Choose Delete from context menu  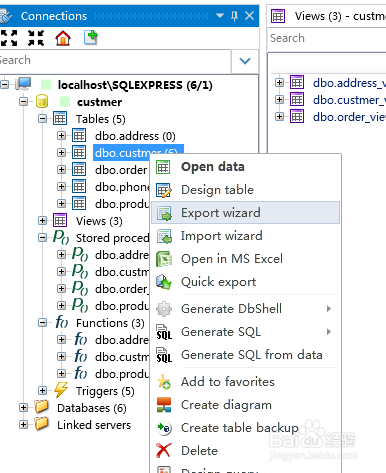(245, 451)
